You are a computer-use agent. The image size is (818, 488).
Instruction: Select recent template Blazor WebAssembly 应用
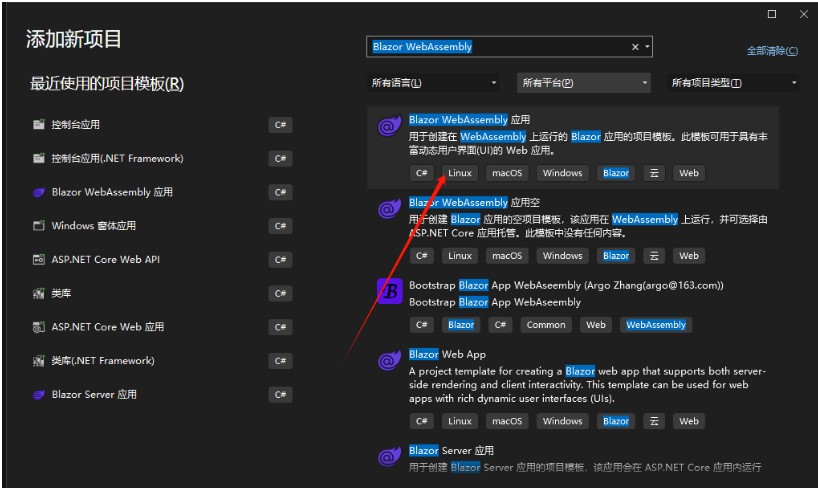112,192
